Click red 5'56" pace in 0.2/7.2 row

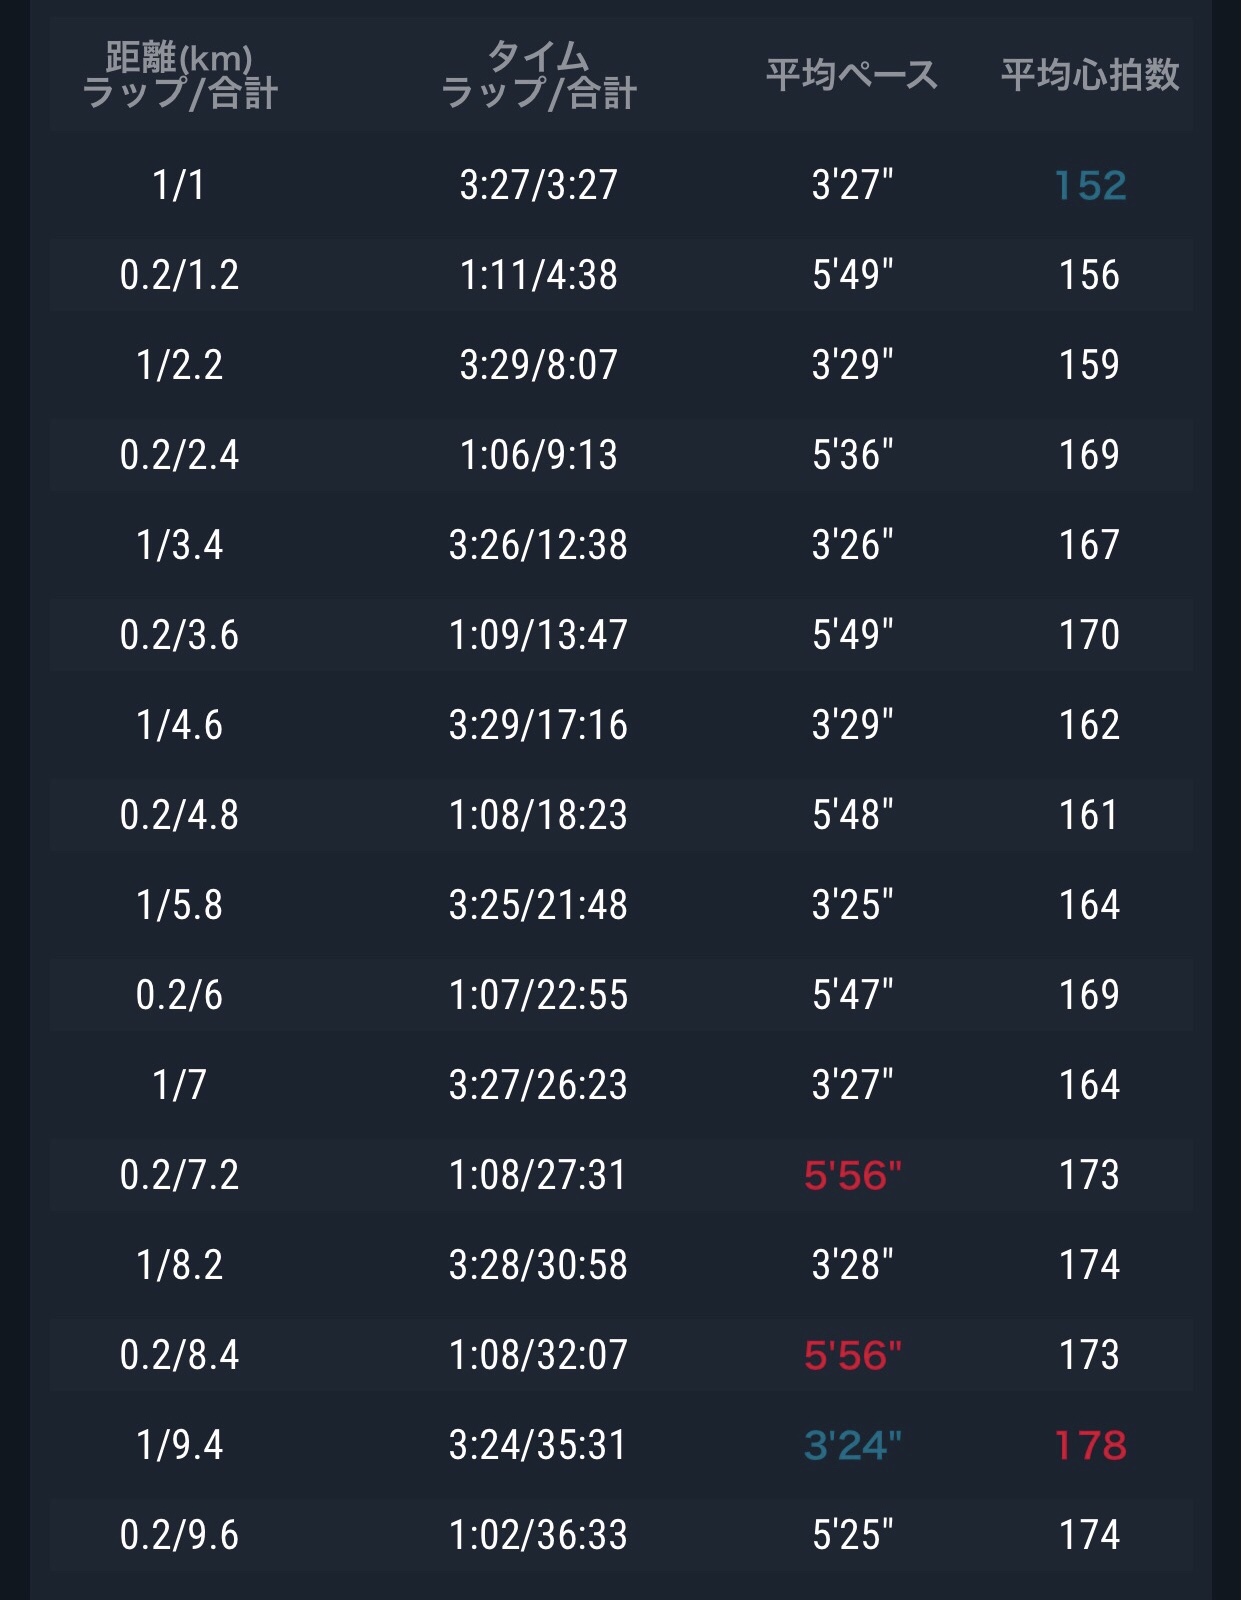click(x=852, y=1175)
